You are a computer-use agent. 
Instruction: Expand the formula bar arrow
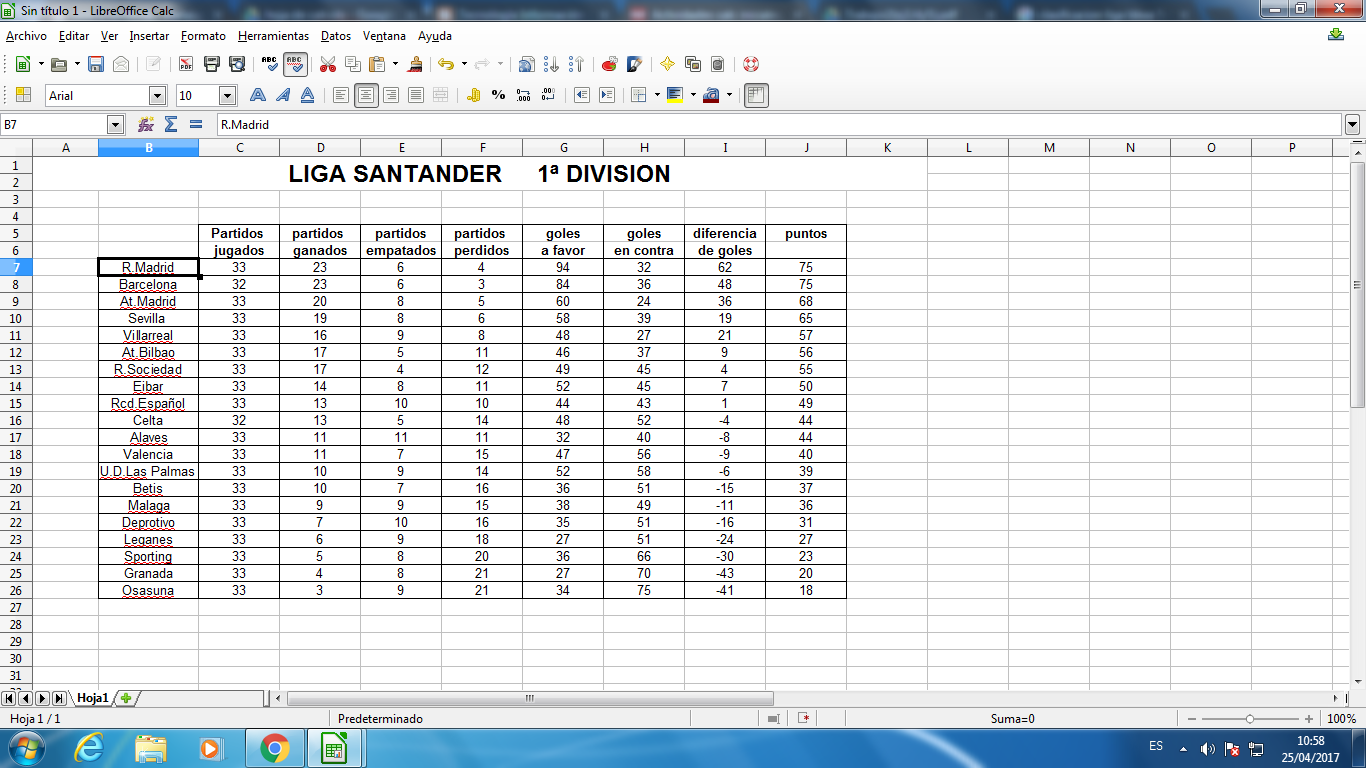click(1353, 125)
